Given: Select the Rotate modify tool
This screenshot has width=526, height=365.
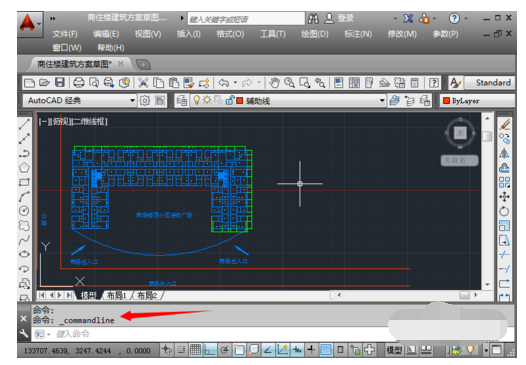Looking at the screenshot, I should tap(504, 211).
